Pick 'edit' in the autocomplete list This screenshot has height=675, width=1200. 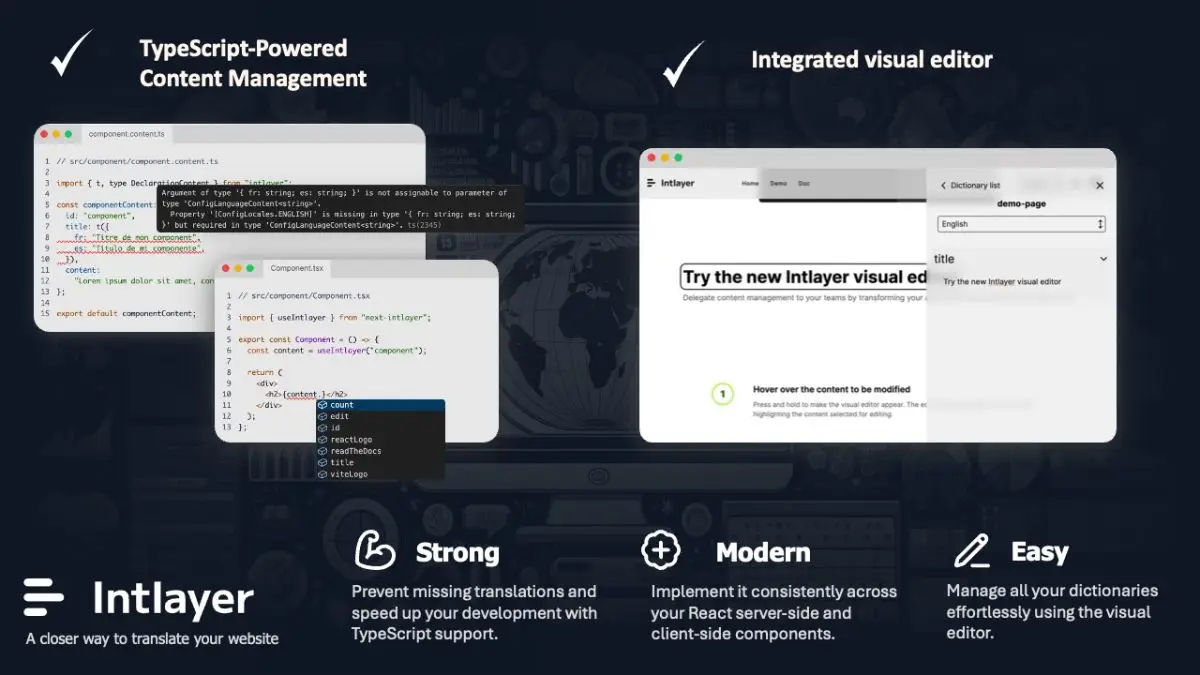click(340, 417)
